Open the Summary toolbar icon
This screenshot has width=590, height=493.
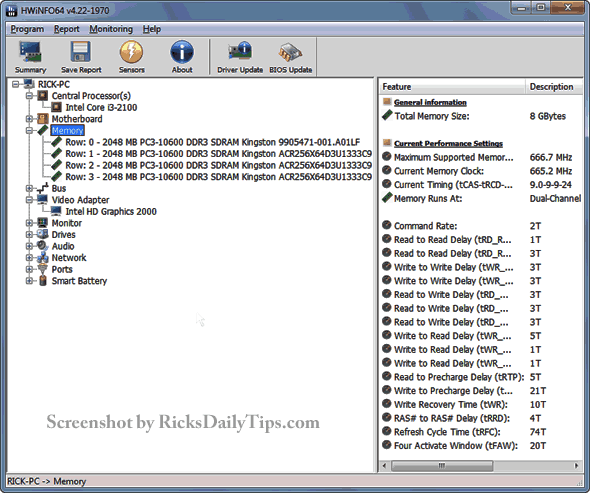point(30,52)
